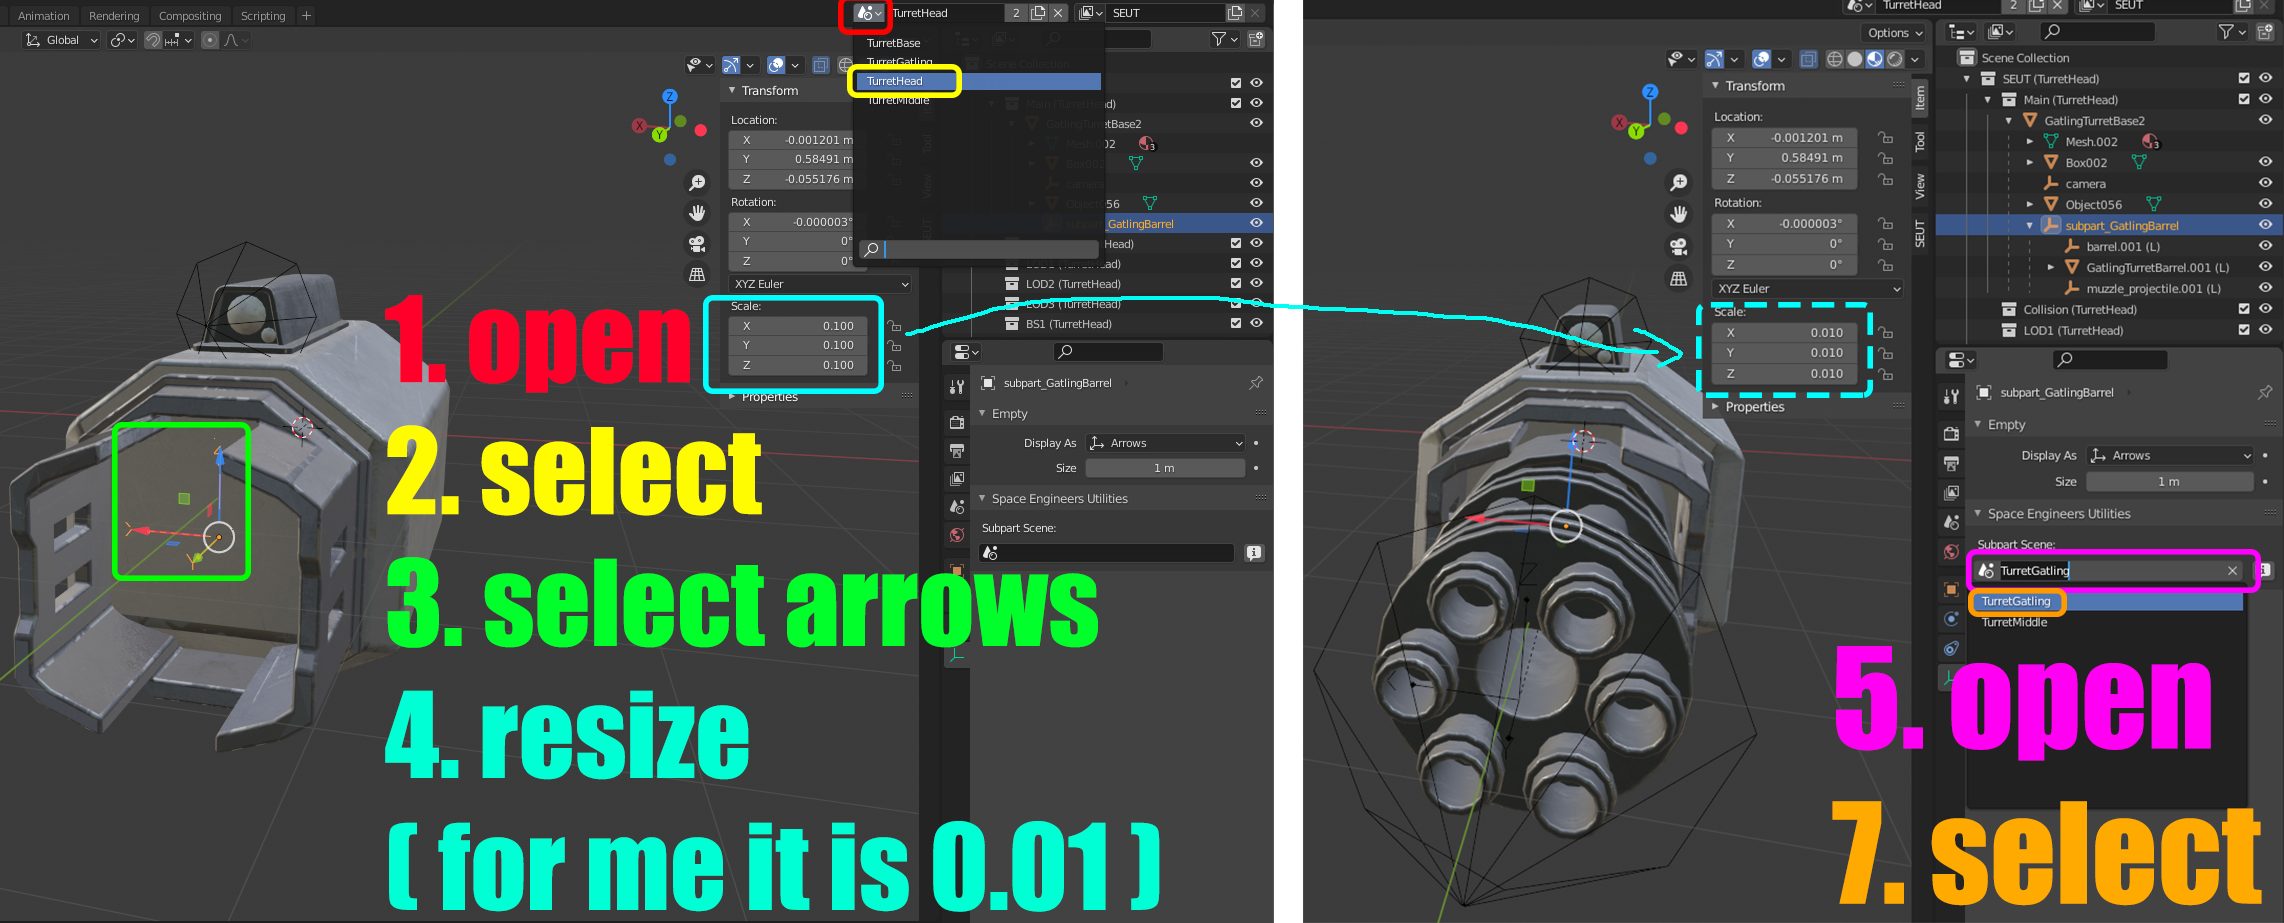Open the rotation mode XYZ Euler dropdown, left panel
The height and width of the screenshot is (923, 2284).
coord(820,284)
